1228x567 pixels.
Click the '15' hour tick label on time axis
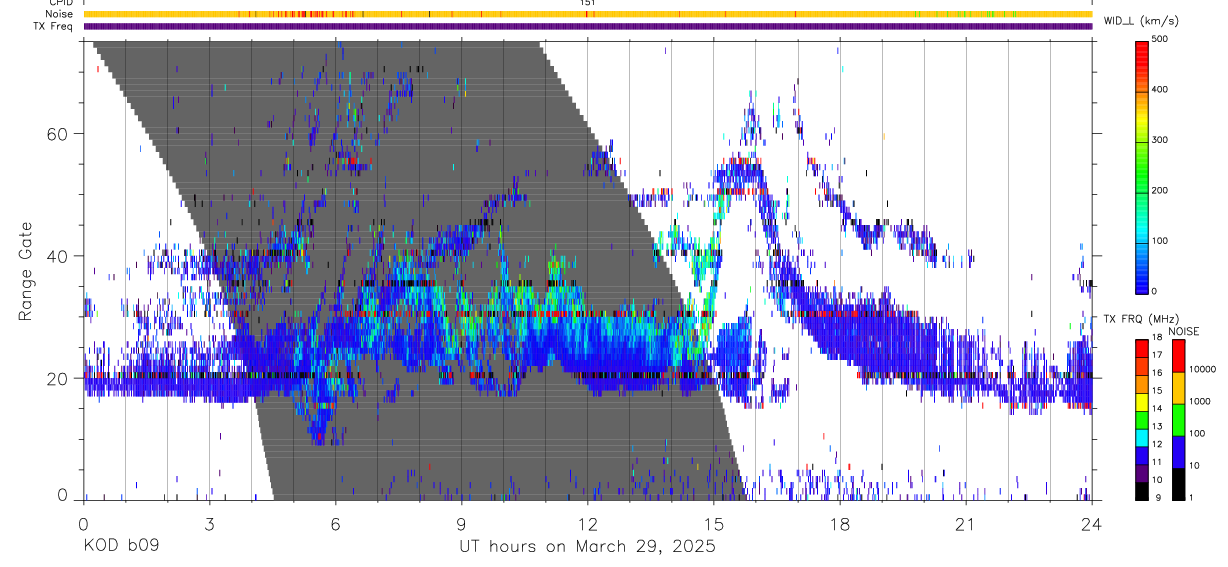(x=714, y=523)
